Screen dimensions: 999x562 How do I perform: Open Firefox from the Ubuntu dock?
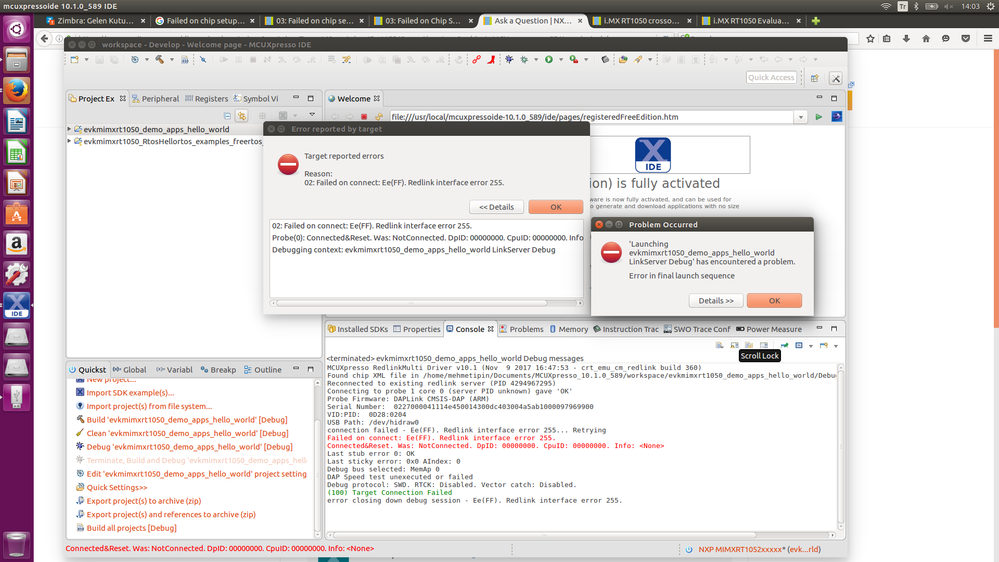click(x=17, y=90)
